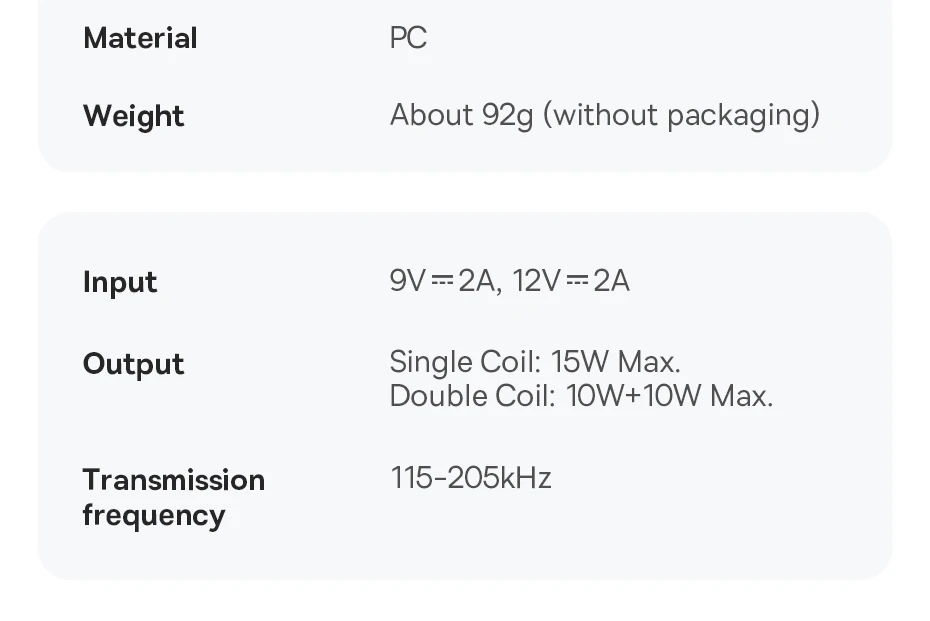Select the "15W Max." output value

[x=616, y=361]
